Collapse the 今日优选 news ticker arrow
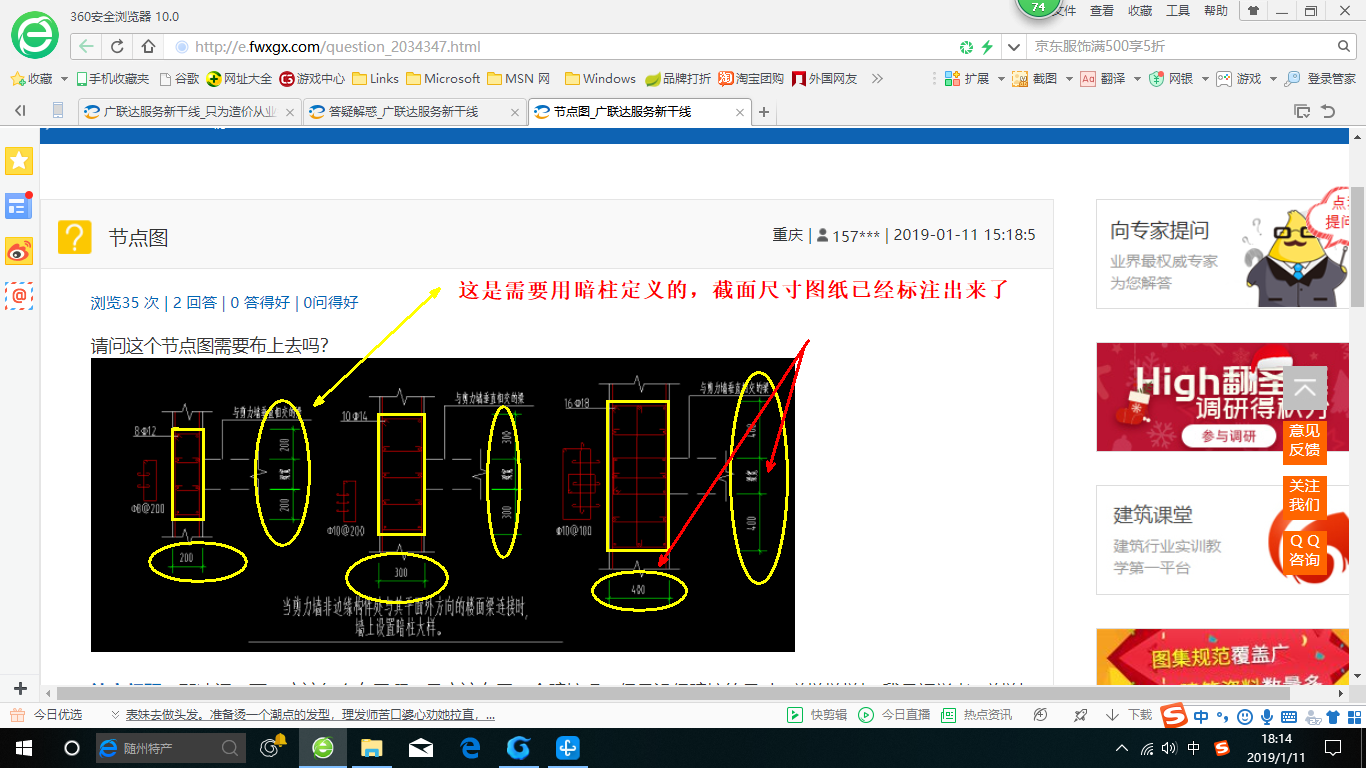This screenshot has width=1366, height=768. click(x=115, y=715)
